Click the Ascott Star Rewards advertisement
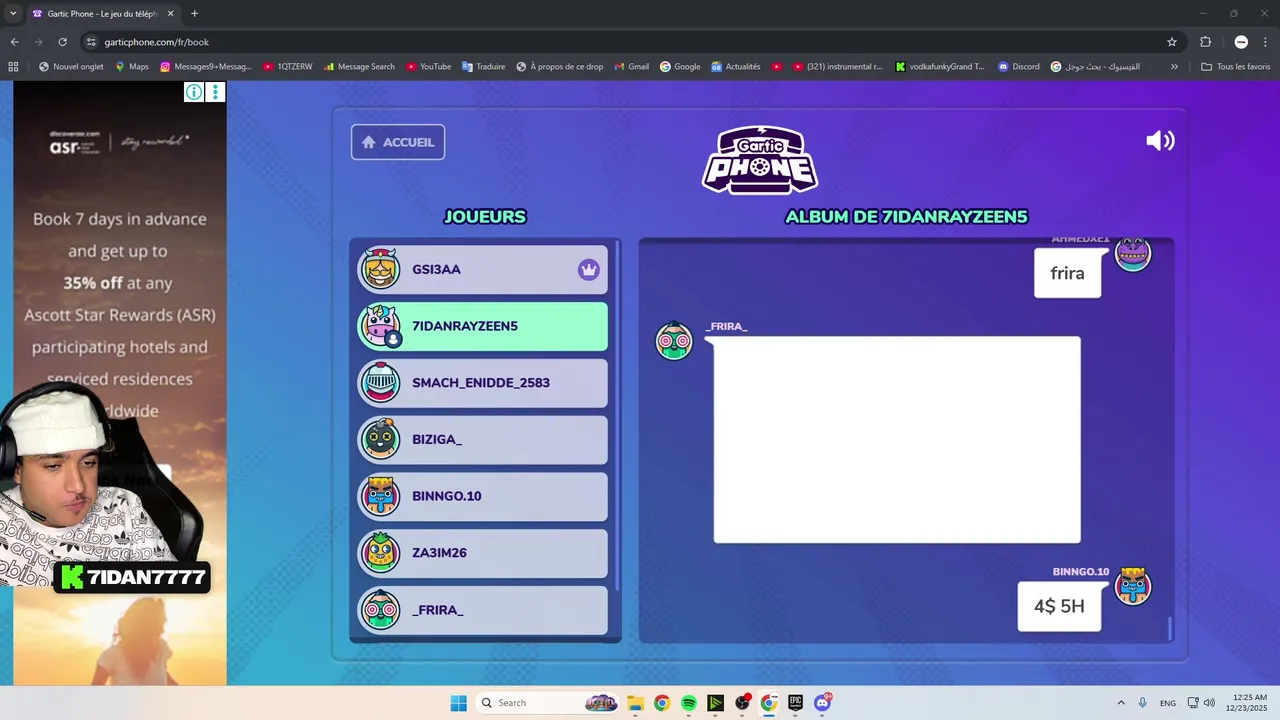The image size is (1280, 720). (x=120, y=384)
